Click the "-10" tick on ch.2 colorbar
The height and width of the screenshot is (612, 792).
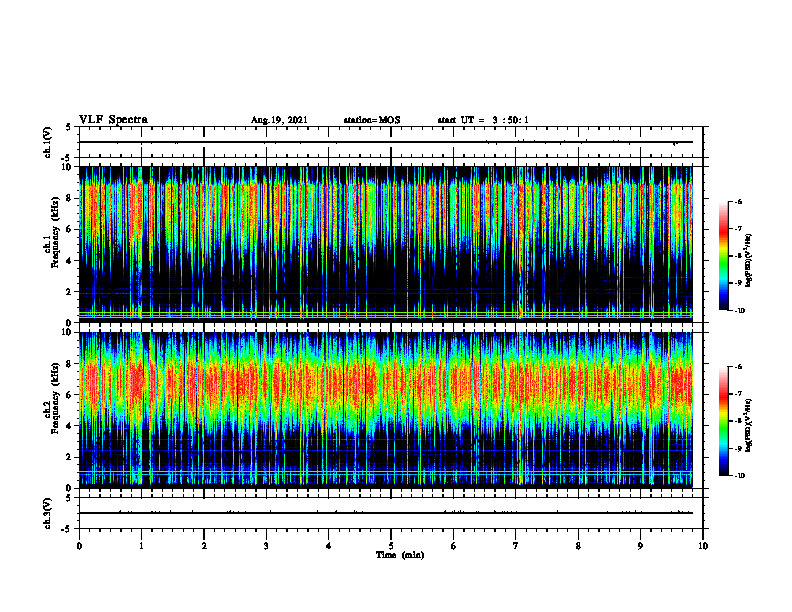point(739,476)
